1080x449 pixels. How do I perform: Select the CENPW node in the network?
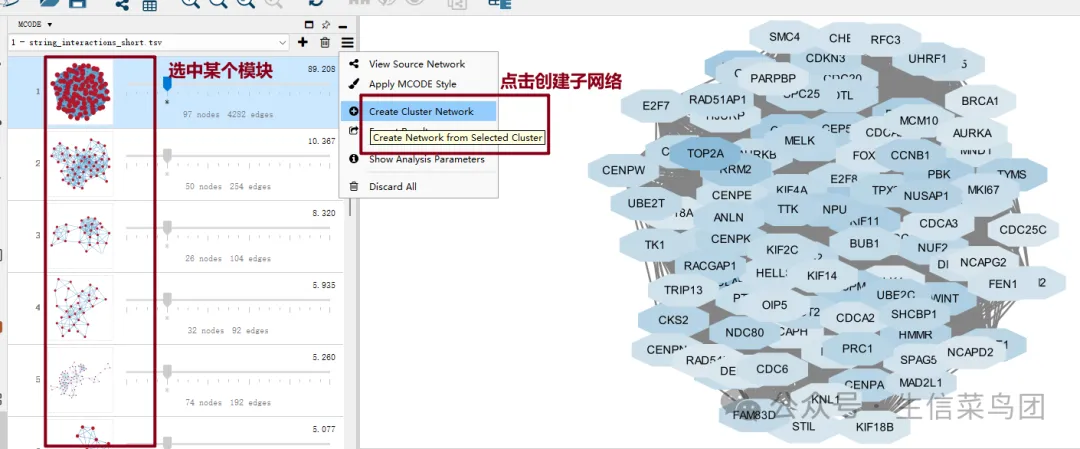(x=624, y=170)
